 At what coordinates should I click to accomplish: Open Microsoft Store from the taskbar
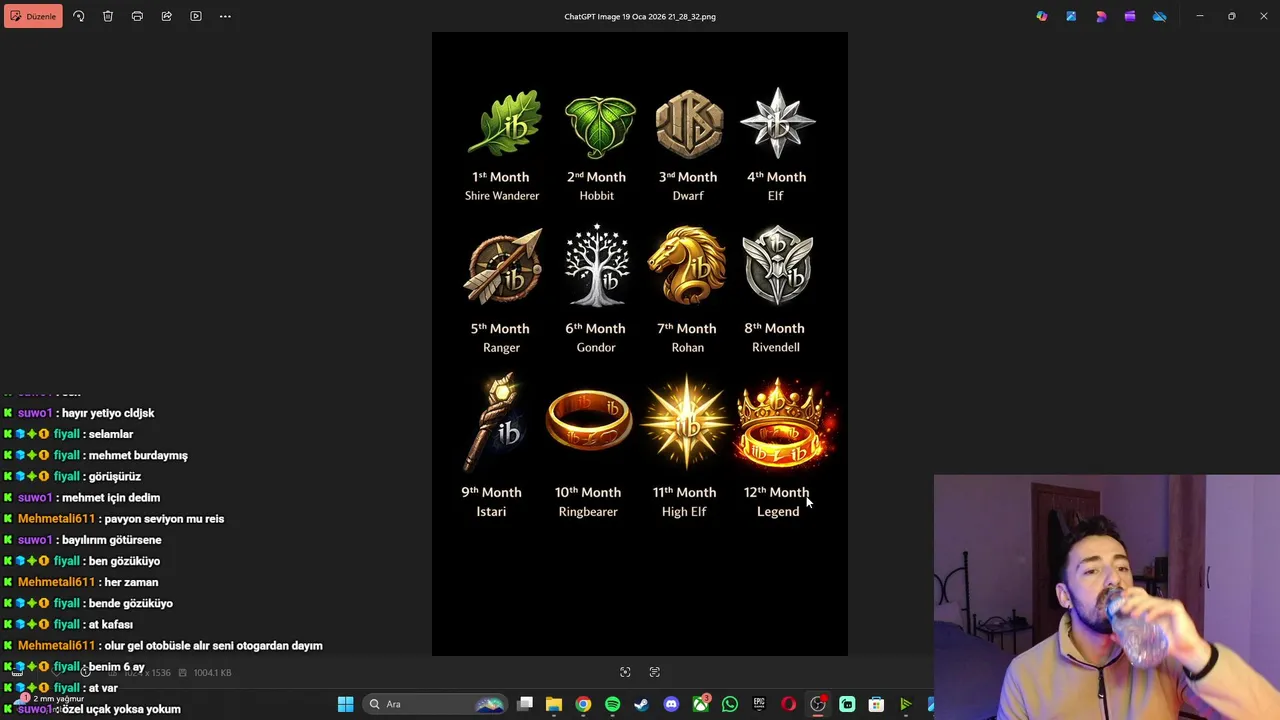876,704
